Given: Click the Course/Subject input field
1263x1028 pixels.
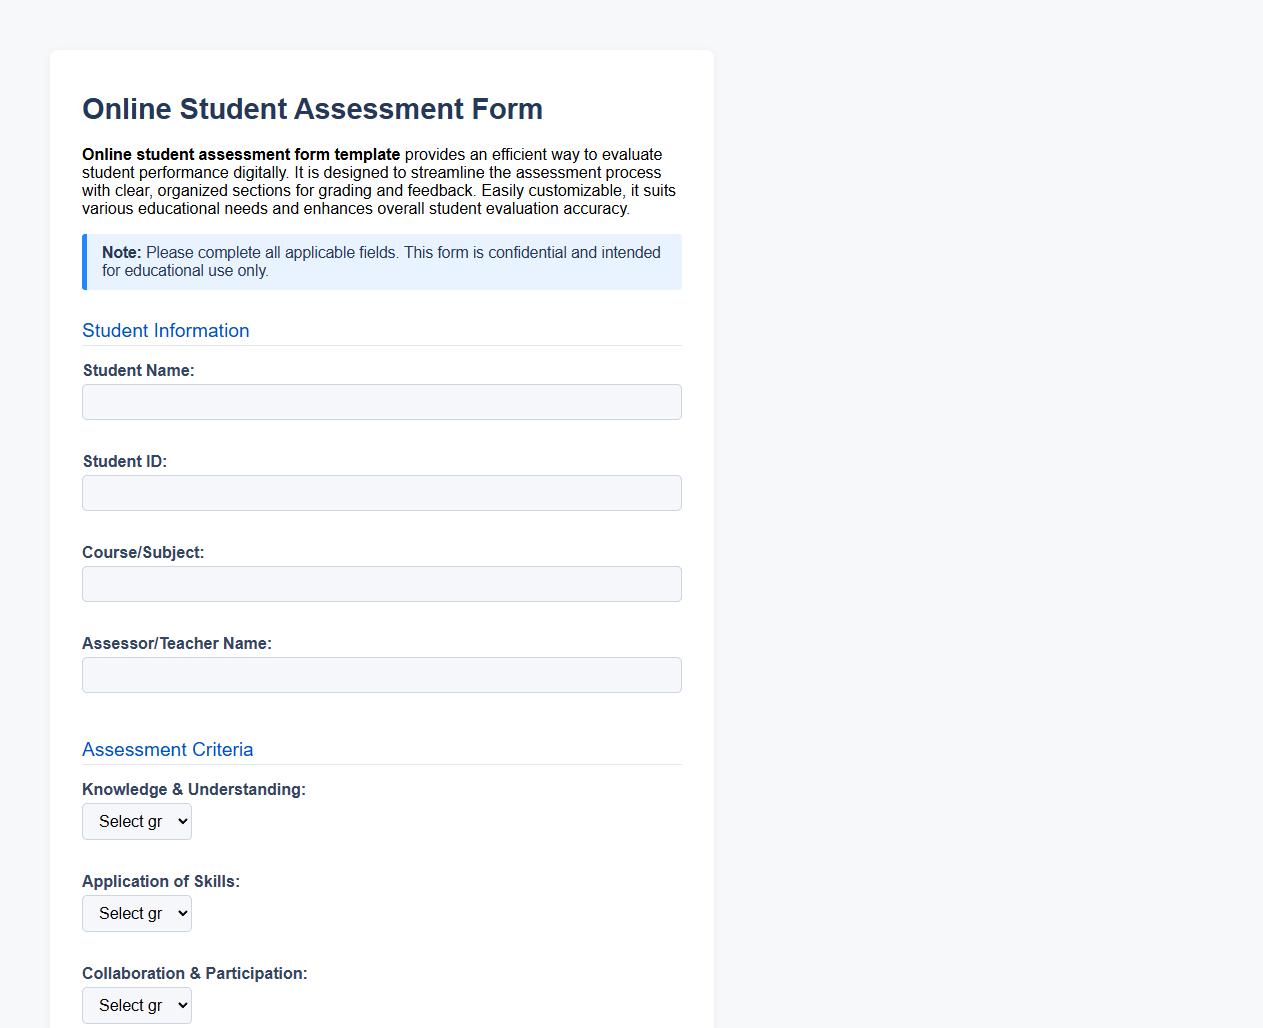Looking at the screenshot, I should (381, 584).
